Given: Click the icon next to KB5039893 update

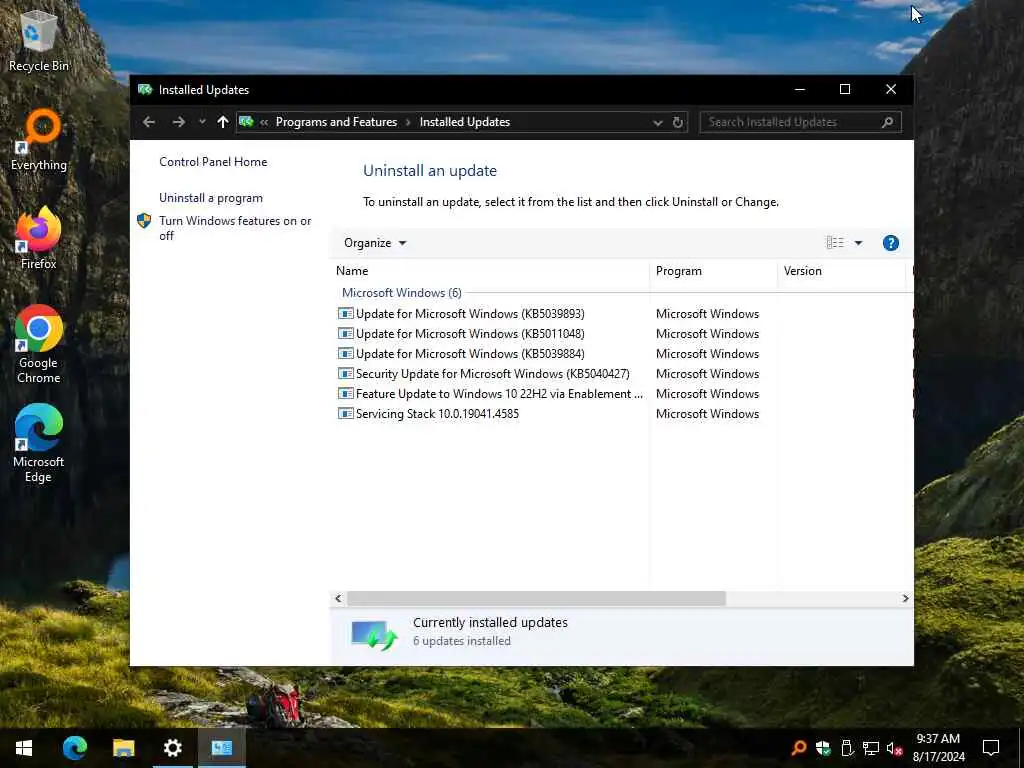Looking at the screenshot, I should pyautogui.click(x=345, y=313).
